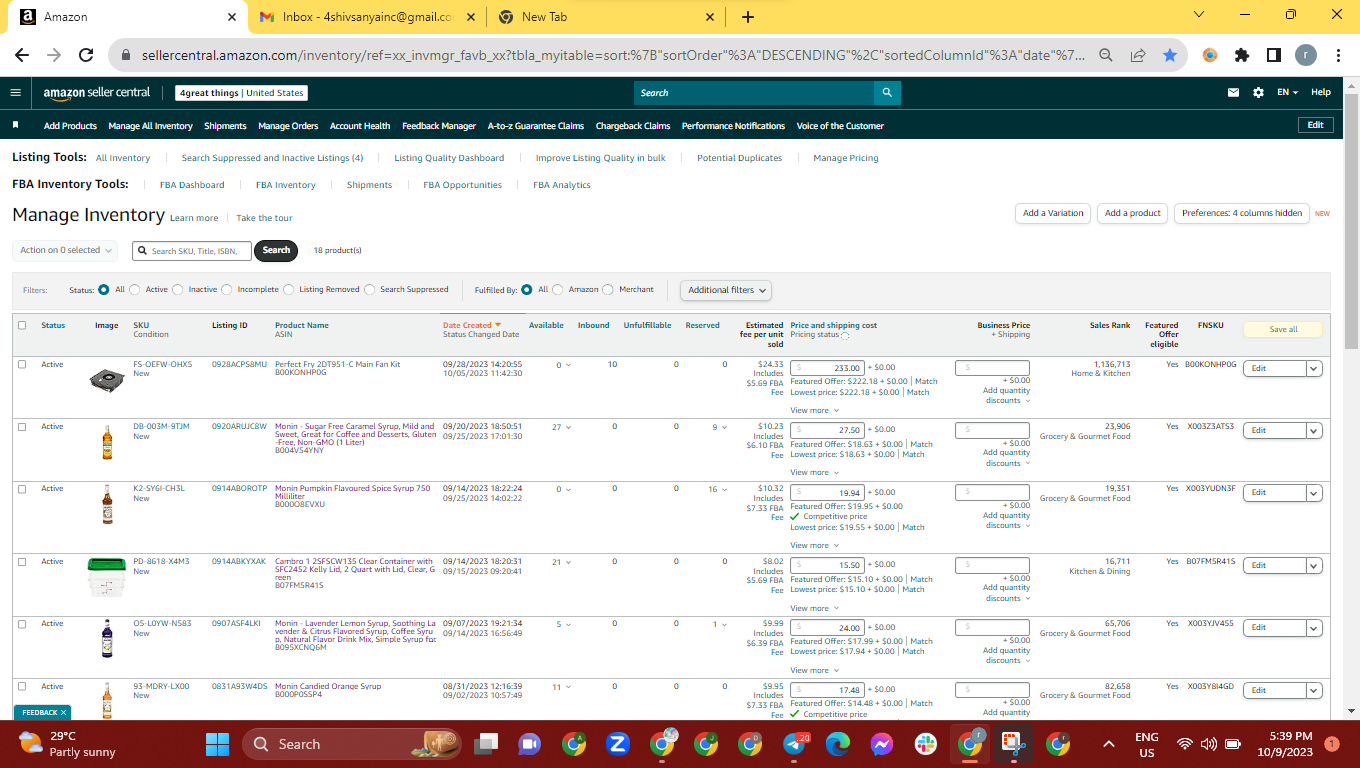Open the Manage Orders menu
This screenshot has width=1360, height=768.
click(x=288, y=126)
